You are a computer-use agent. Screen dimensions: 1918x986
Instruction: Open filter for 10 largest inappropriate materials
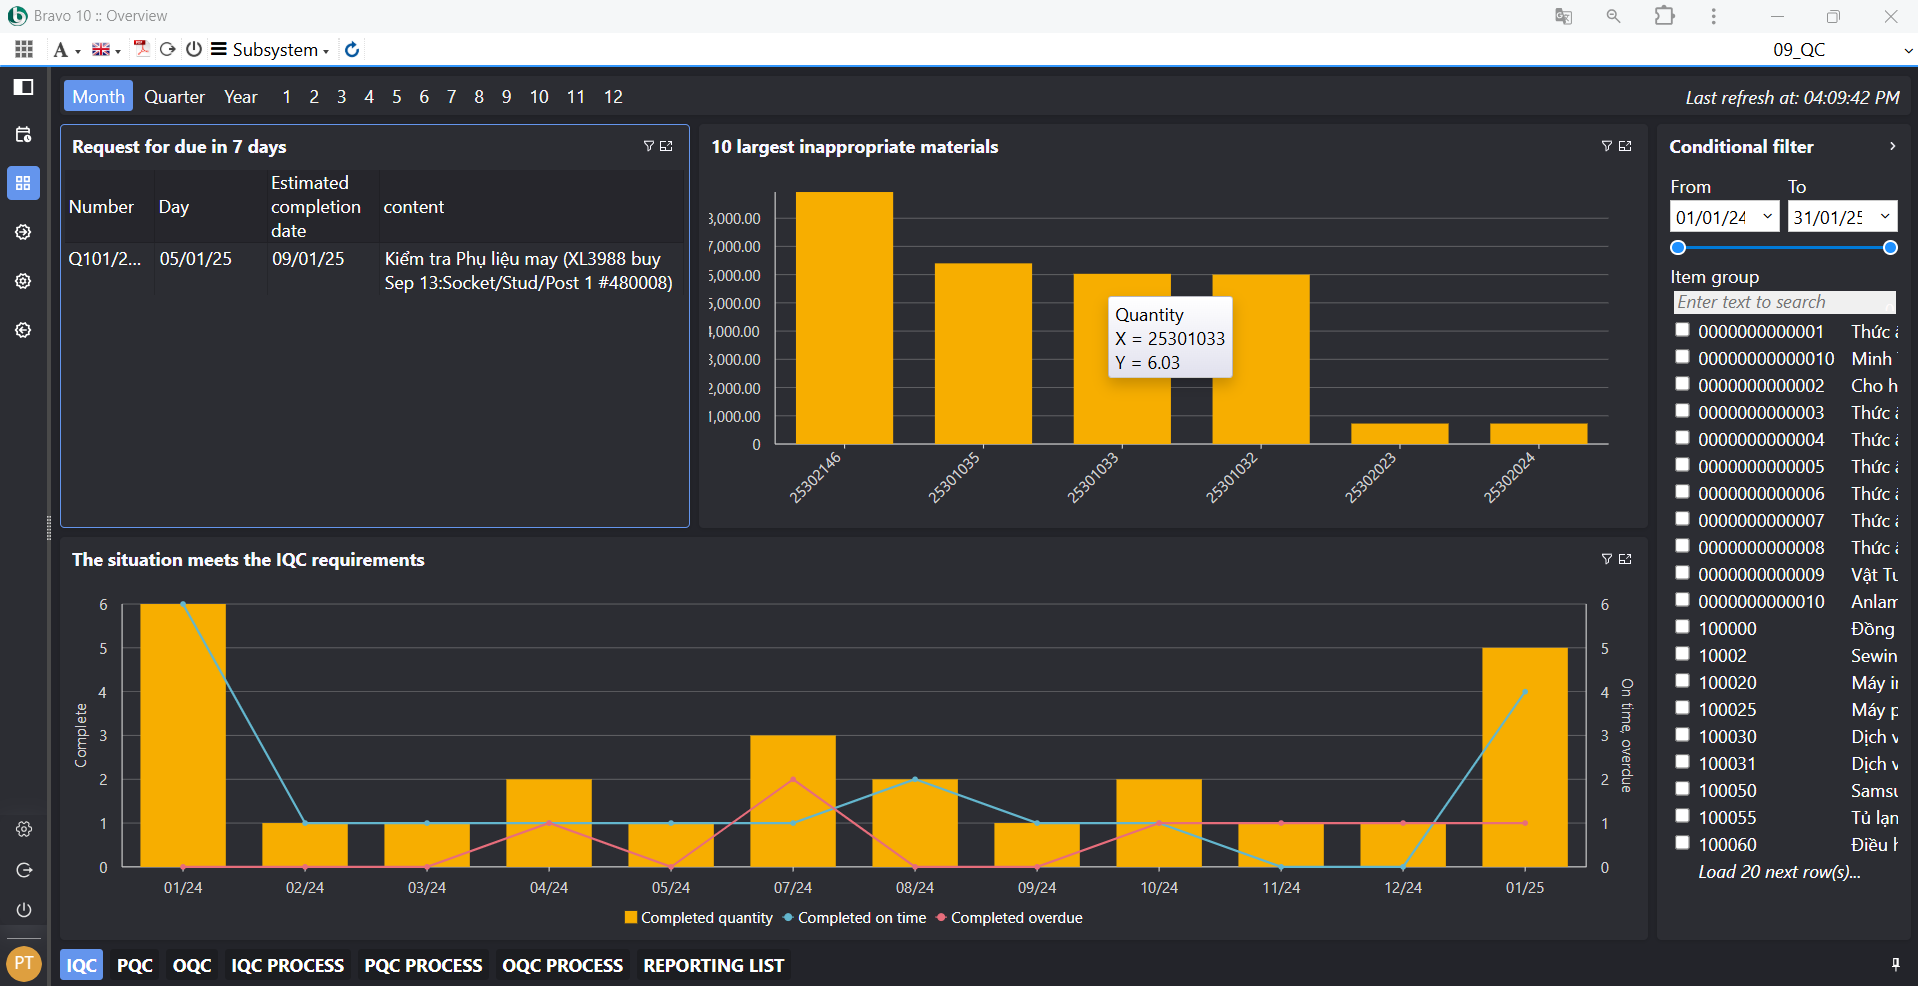pos(1606,146)
